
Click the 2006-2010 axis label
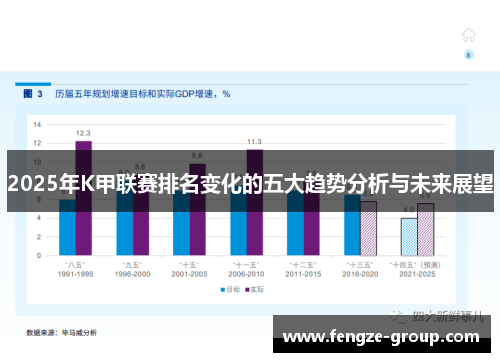click(x=246, y=274)
